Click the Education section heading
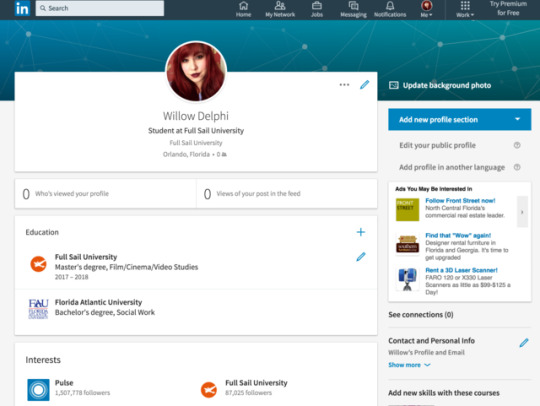 pyautogui.click(x=42, y=232)
